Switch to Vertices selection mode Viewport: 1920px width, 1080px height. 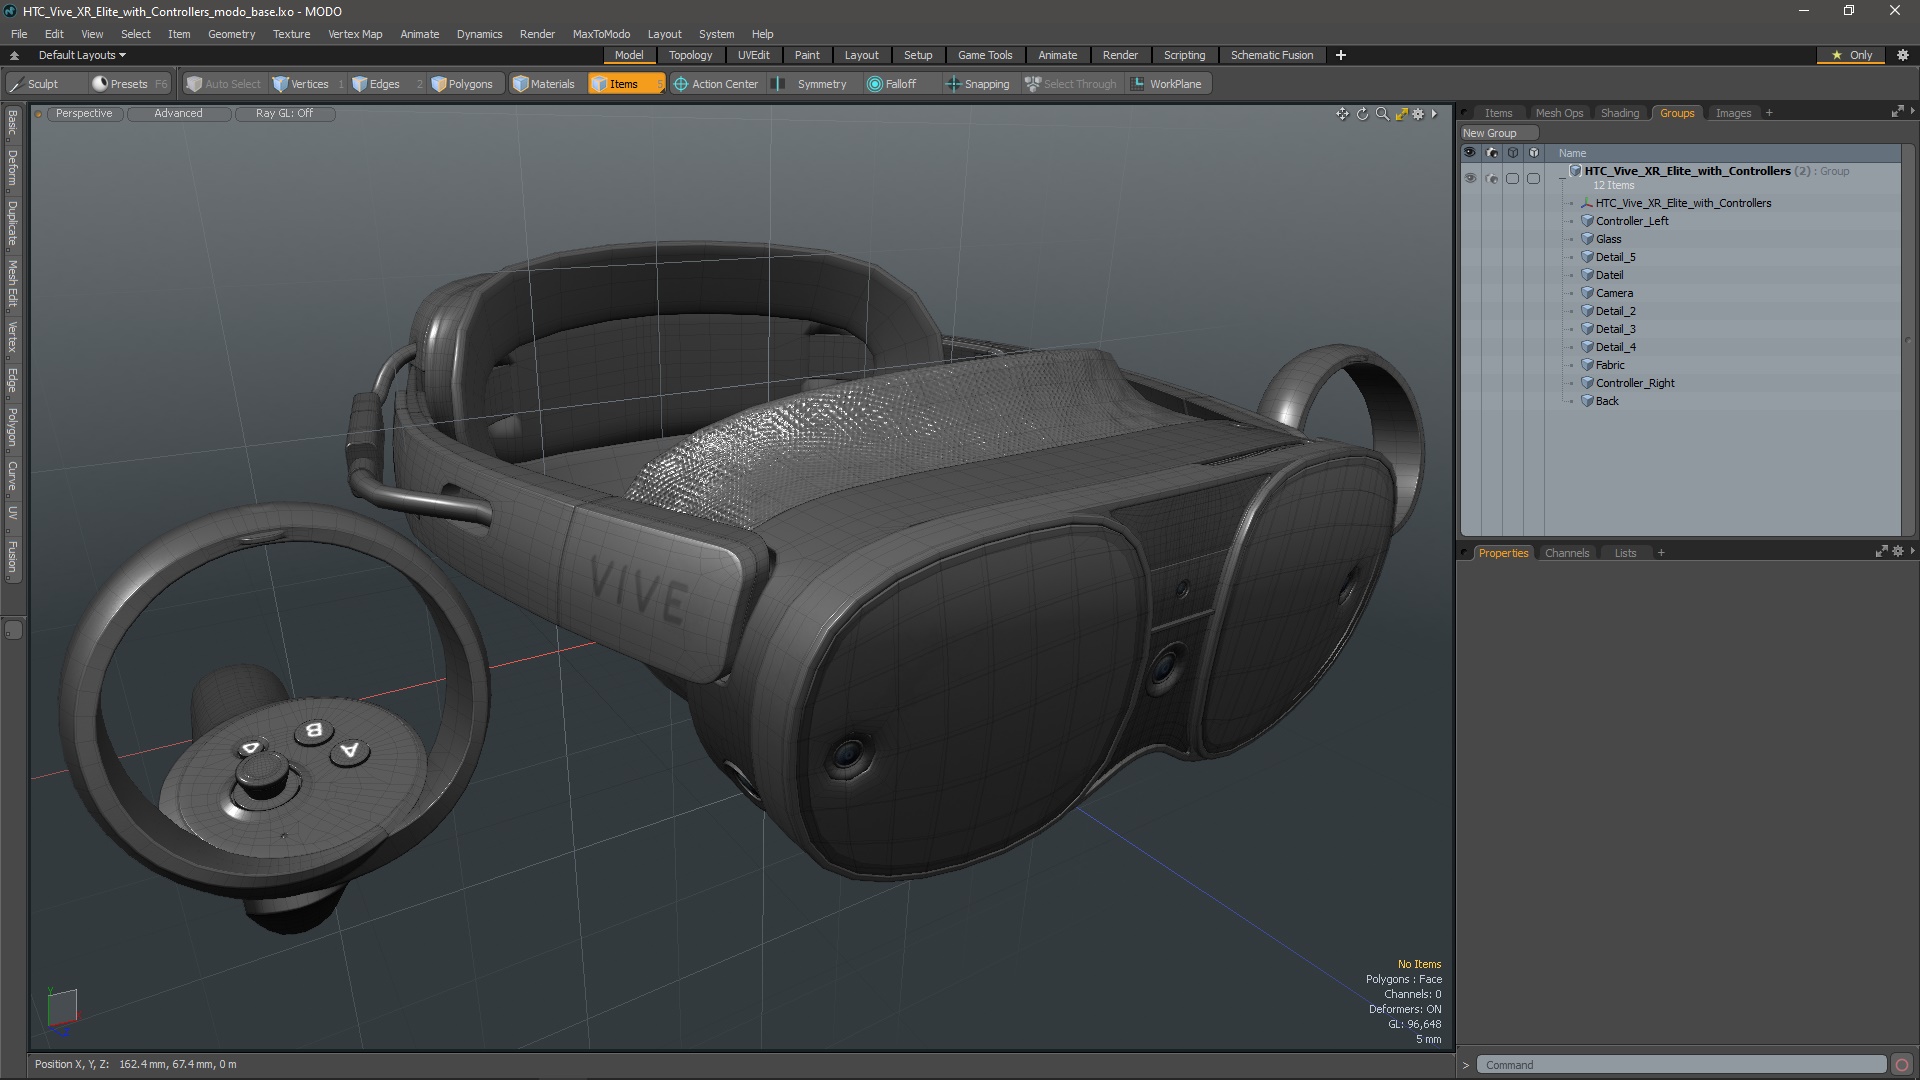click(308, 84)
